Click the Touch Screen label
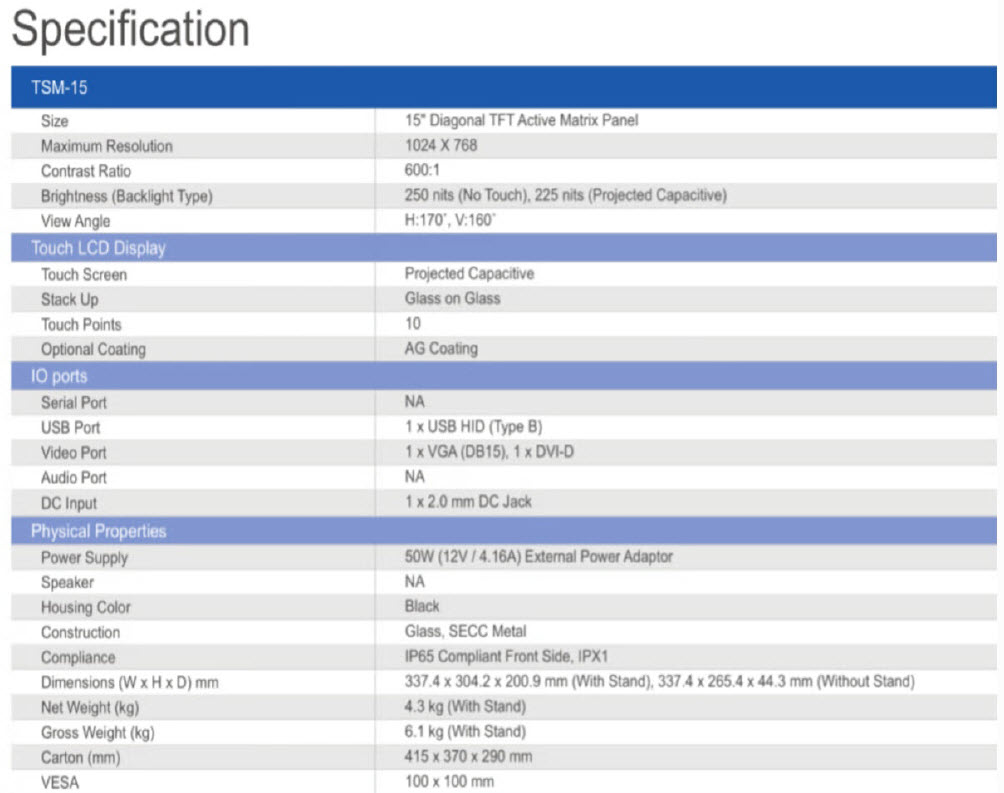The image size is (1004, 793). (x=84, y=275)
